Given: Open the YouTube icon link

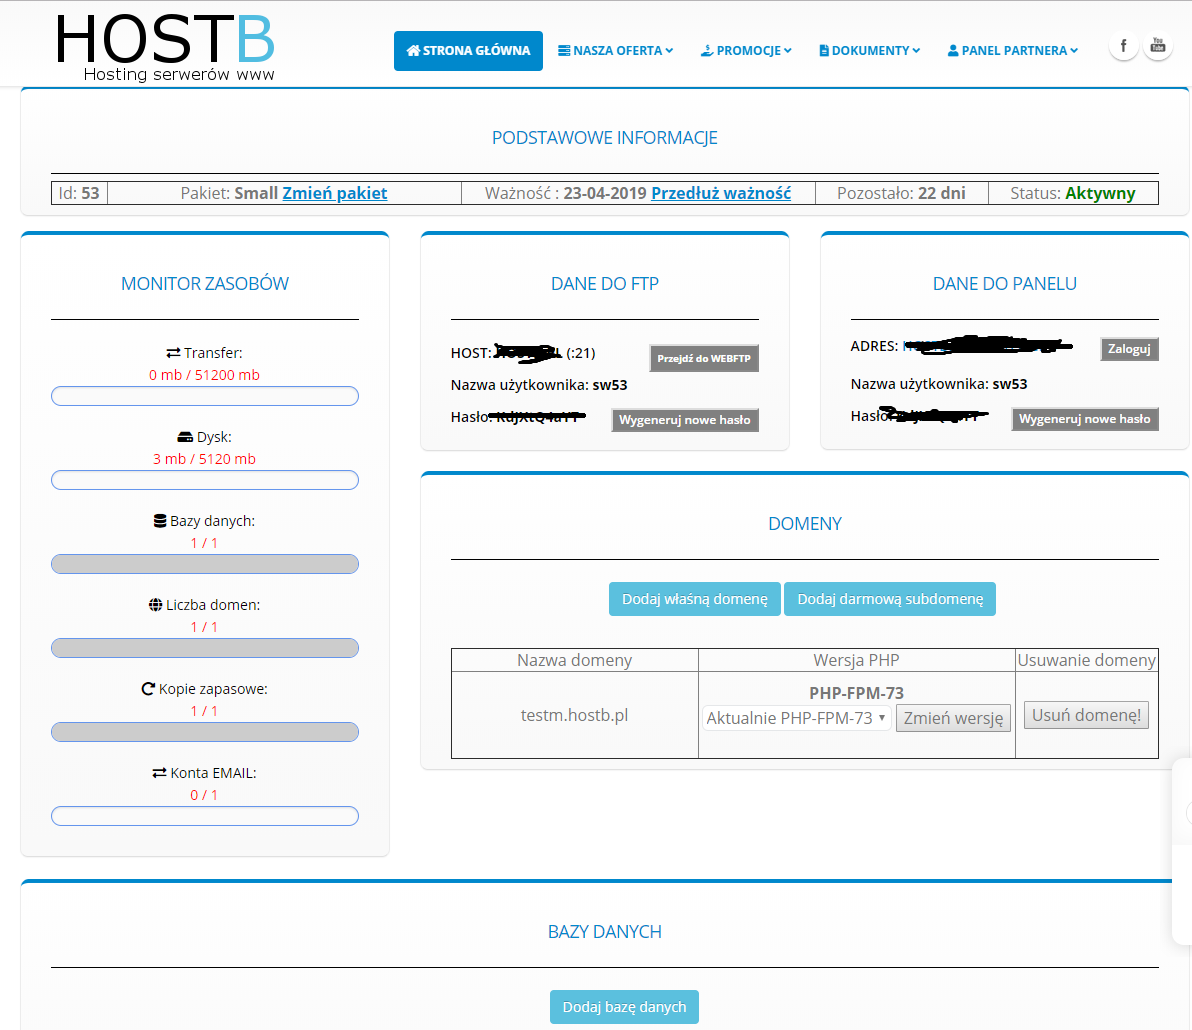Looking at the screenshot, I should (x=1158, y=46).
